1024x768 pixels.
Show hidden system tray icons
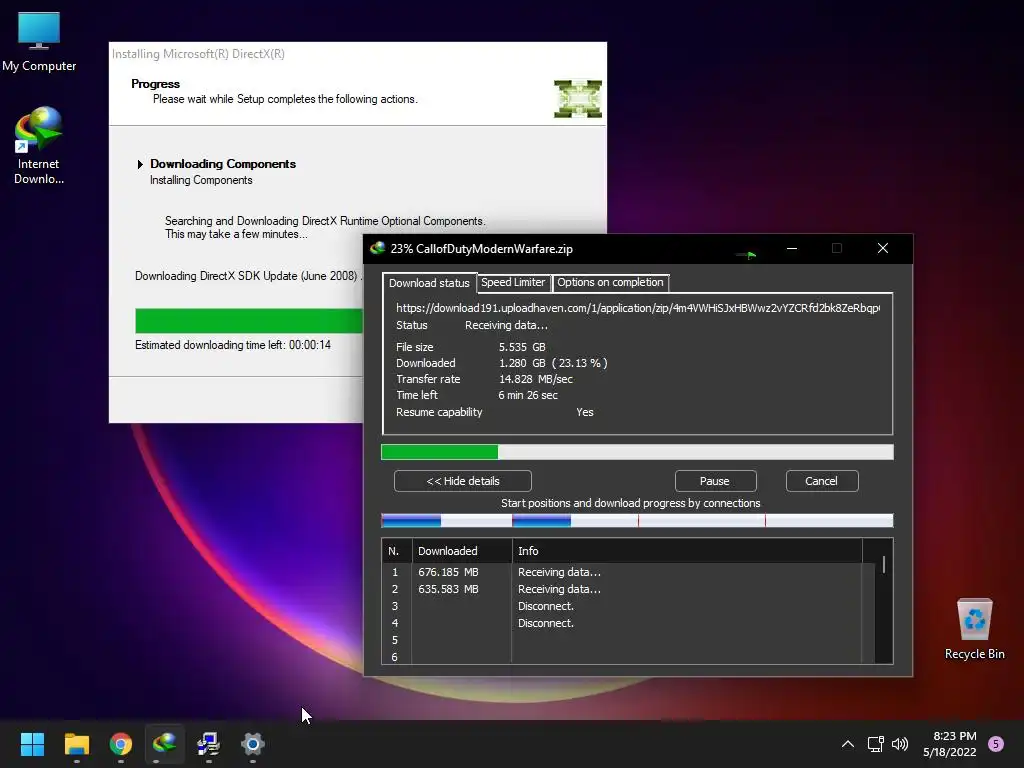pos(848,744)
